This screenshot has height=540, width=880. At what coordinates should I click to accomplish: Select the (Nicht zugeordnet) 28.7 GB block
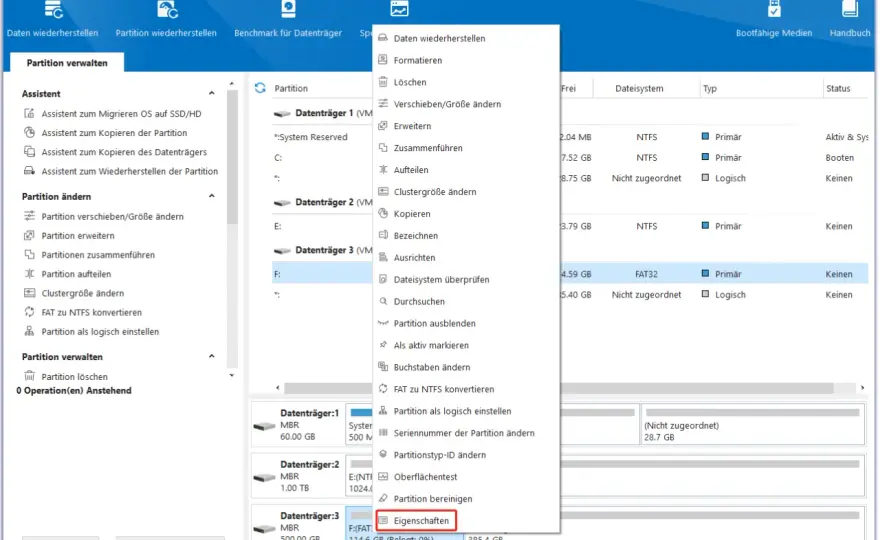coord(752,424)
